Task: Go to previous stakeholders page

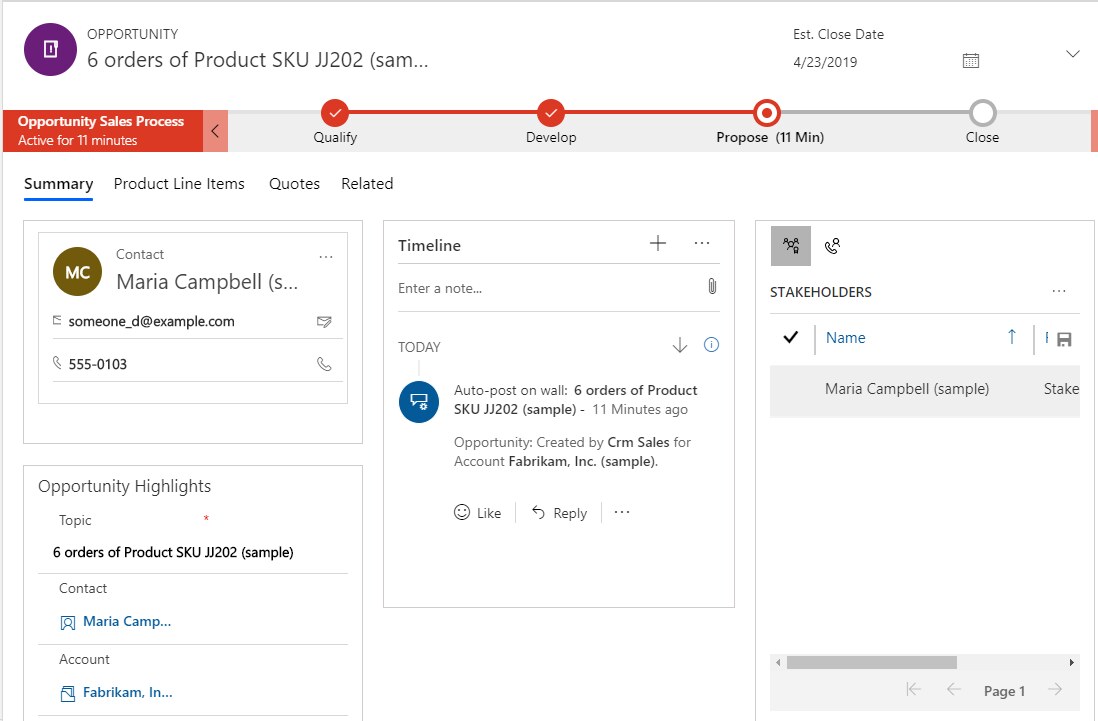Action: tap(954, 690)
